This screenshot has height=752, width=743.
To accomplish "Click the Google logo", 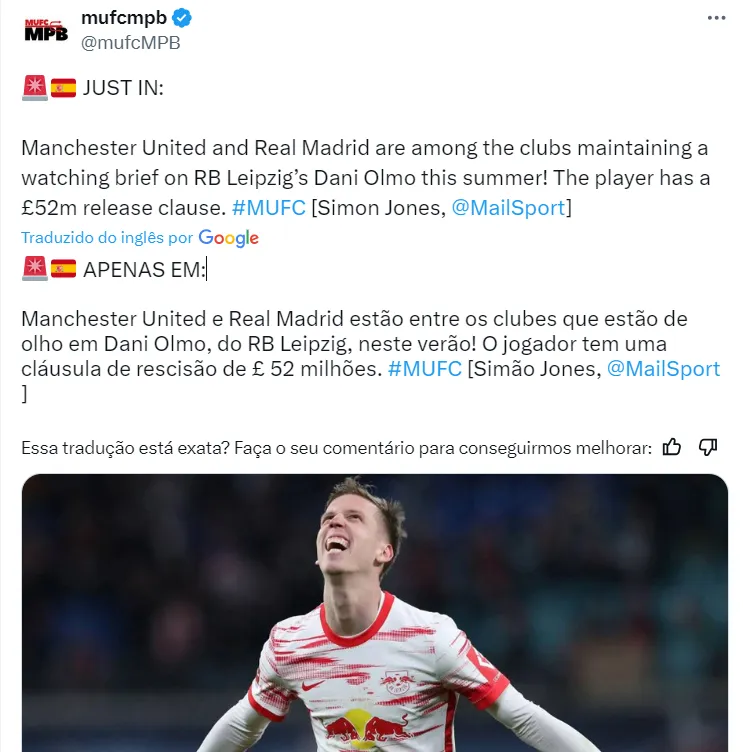I will tap(229, 238).
